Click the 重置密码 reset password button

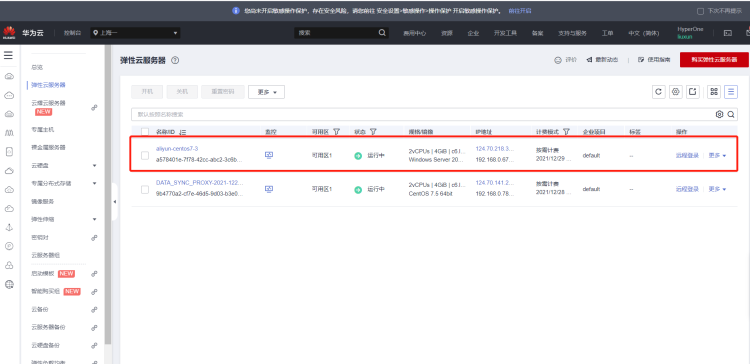point(223,92)
